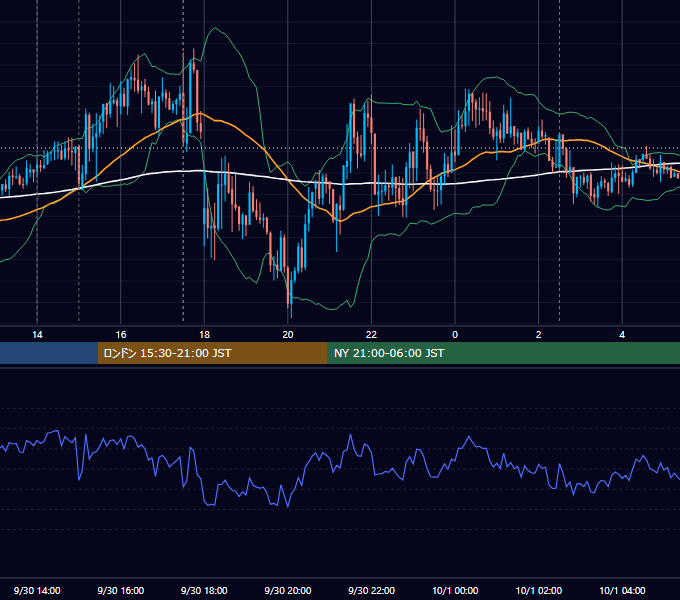Click the 9/30 14:00 time label
Screen dimensions: 680x600
37,590
